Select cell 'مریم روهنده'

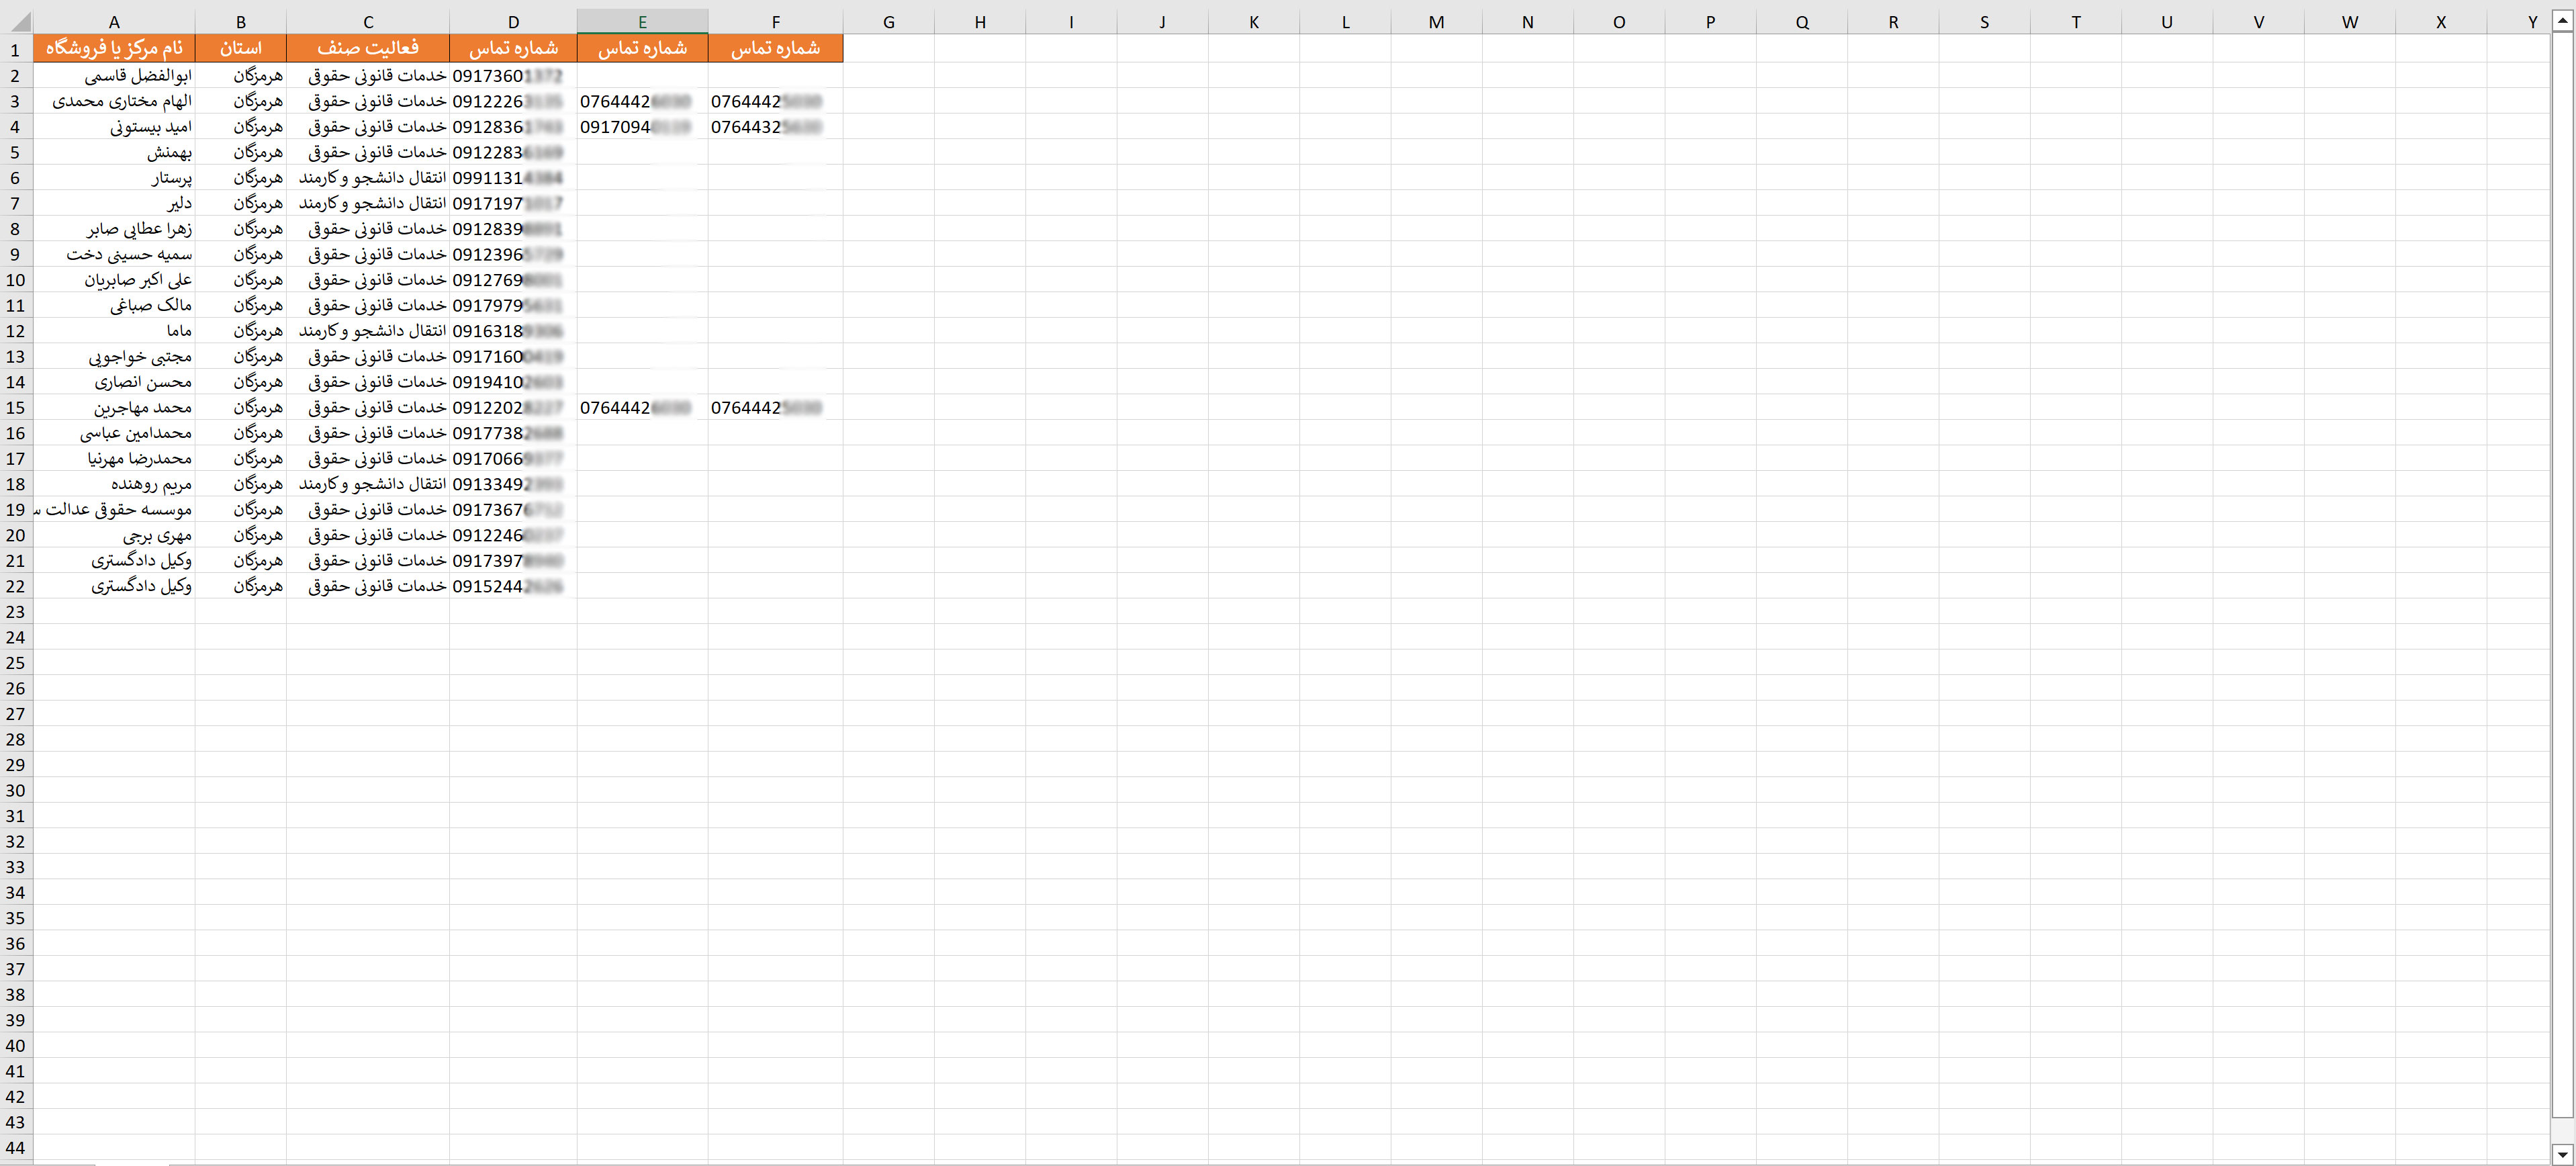[114, 484]
